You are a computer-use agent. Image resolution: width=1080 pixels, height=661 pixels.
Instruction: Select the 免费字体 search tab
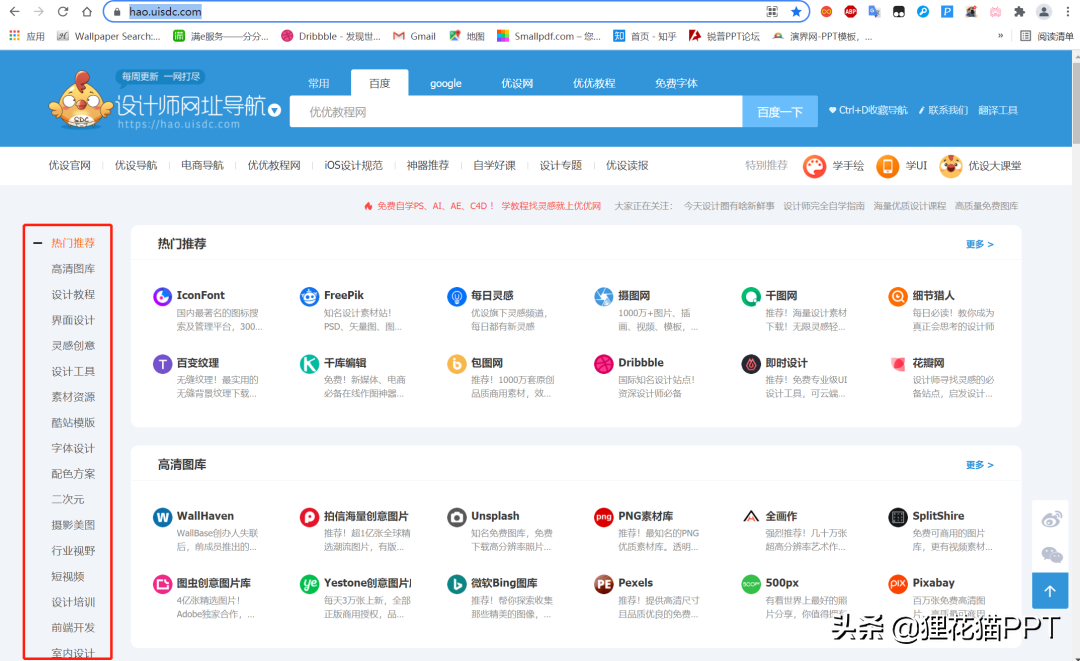676,83
